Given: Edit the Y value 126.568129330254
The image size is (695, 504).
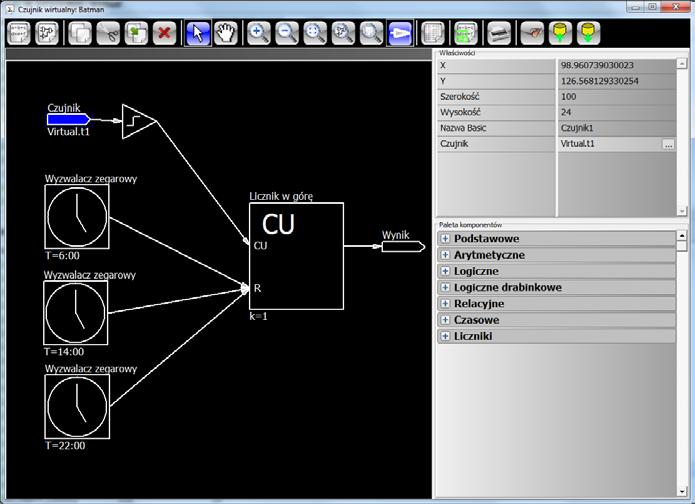Looking at the screenshot, I should click(616, 81).
